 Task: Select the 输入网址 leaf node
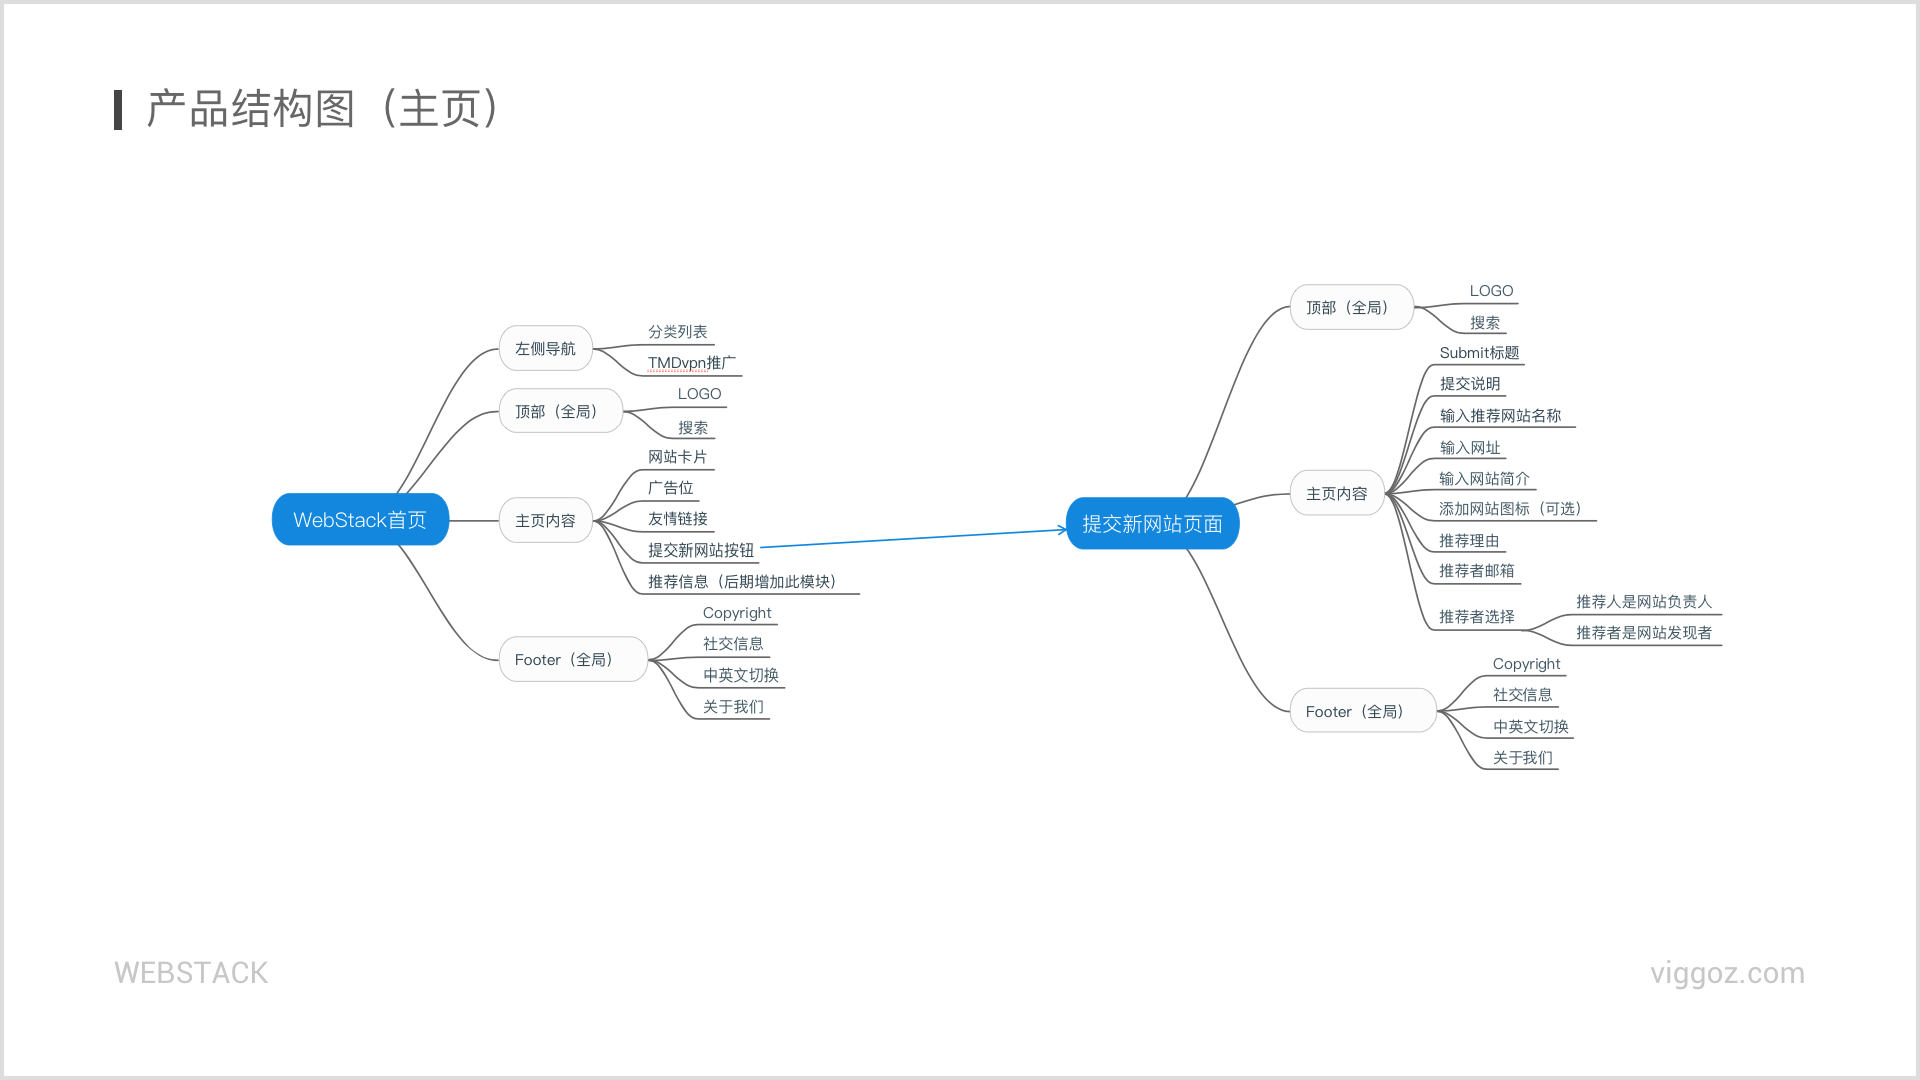[1469, 448]
